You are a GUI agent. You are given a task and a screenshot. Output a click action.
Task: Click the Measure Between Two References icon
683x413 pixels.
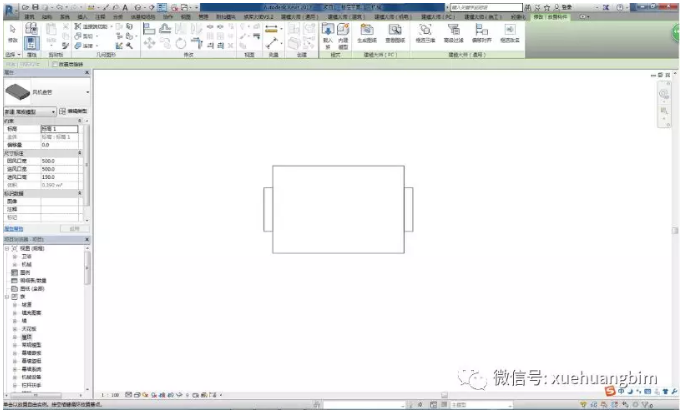272,43
